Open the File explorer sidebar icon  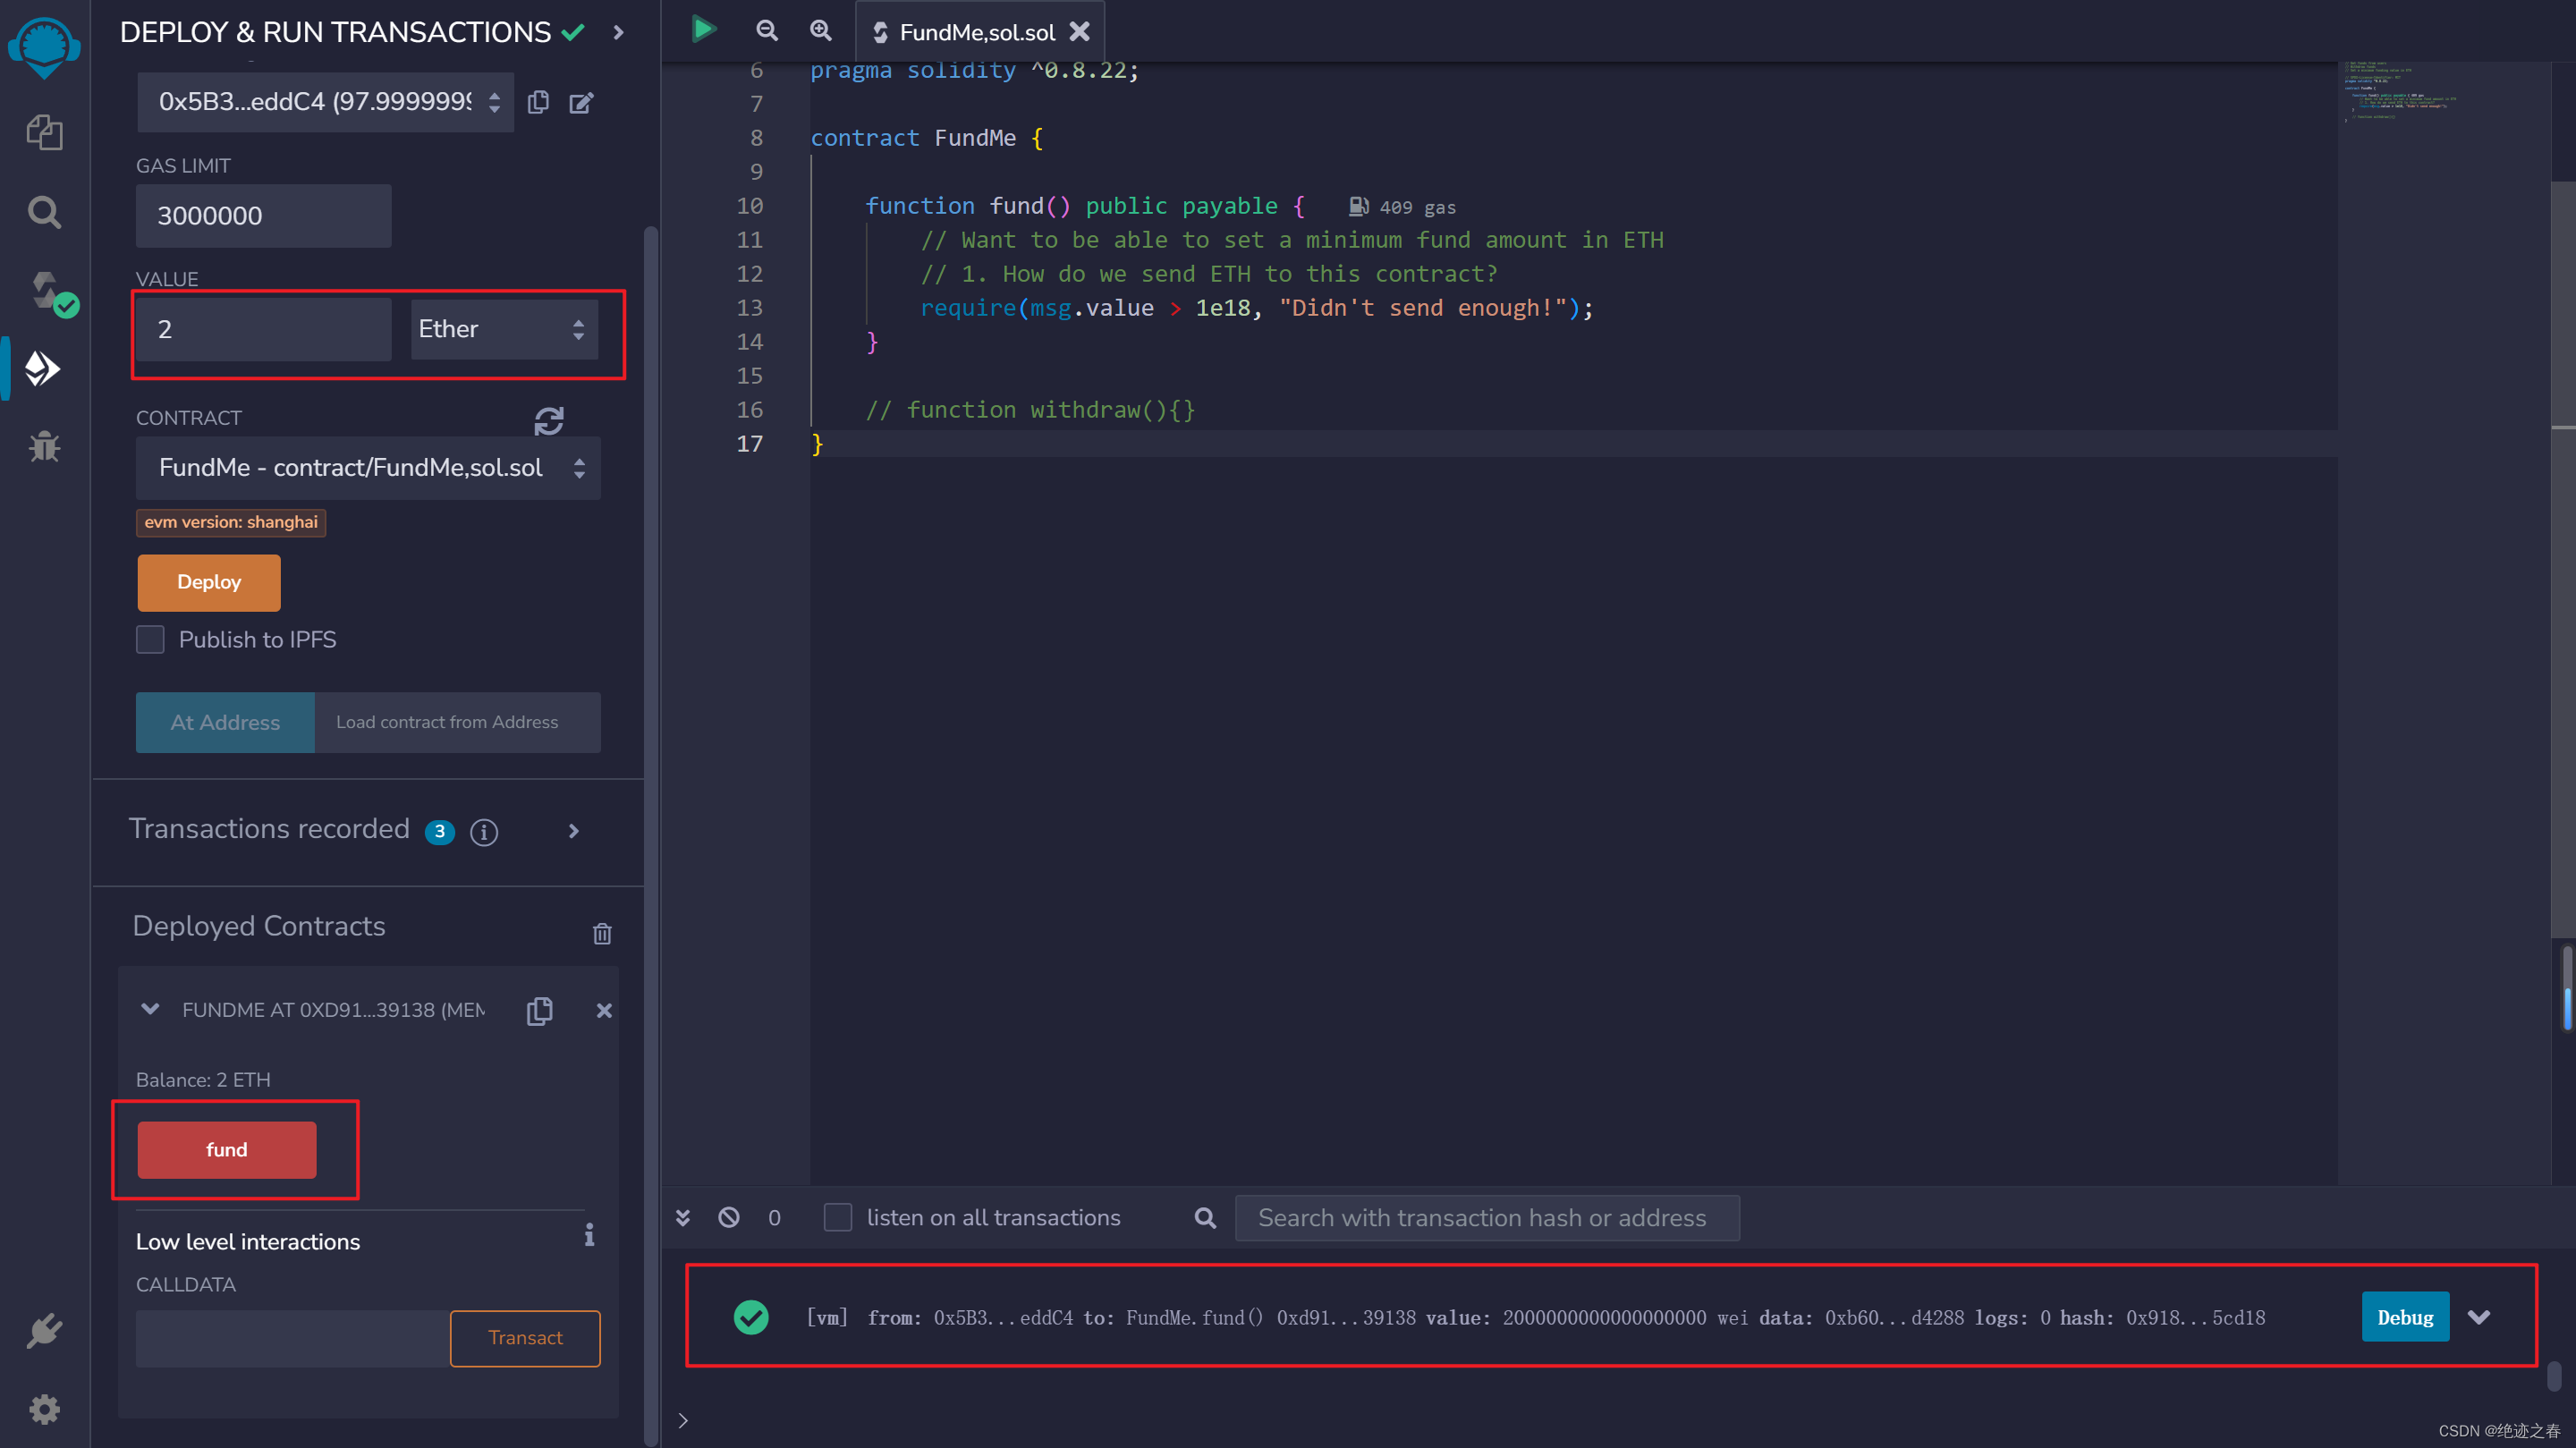click(x=44, y=132)
